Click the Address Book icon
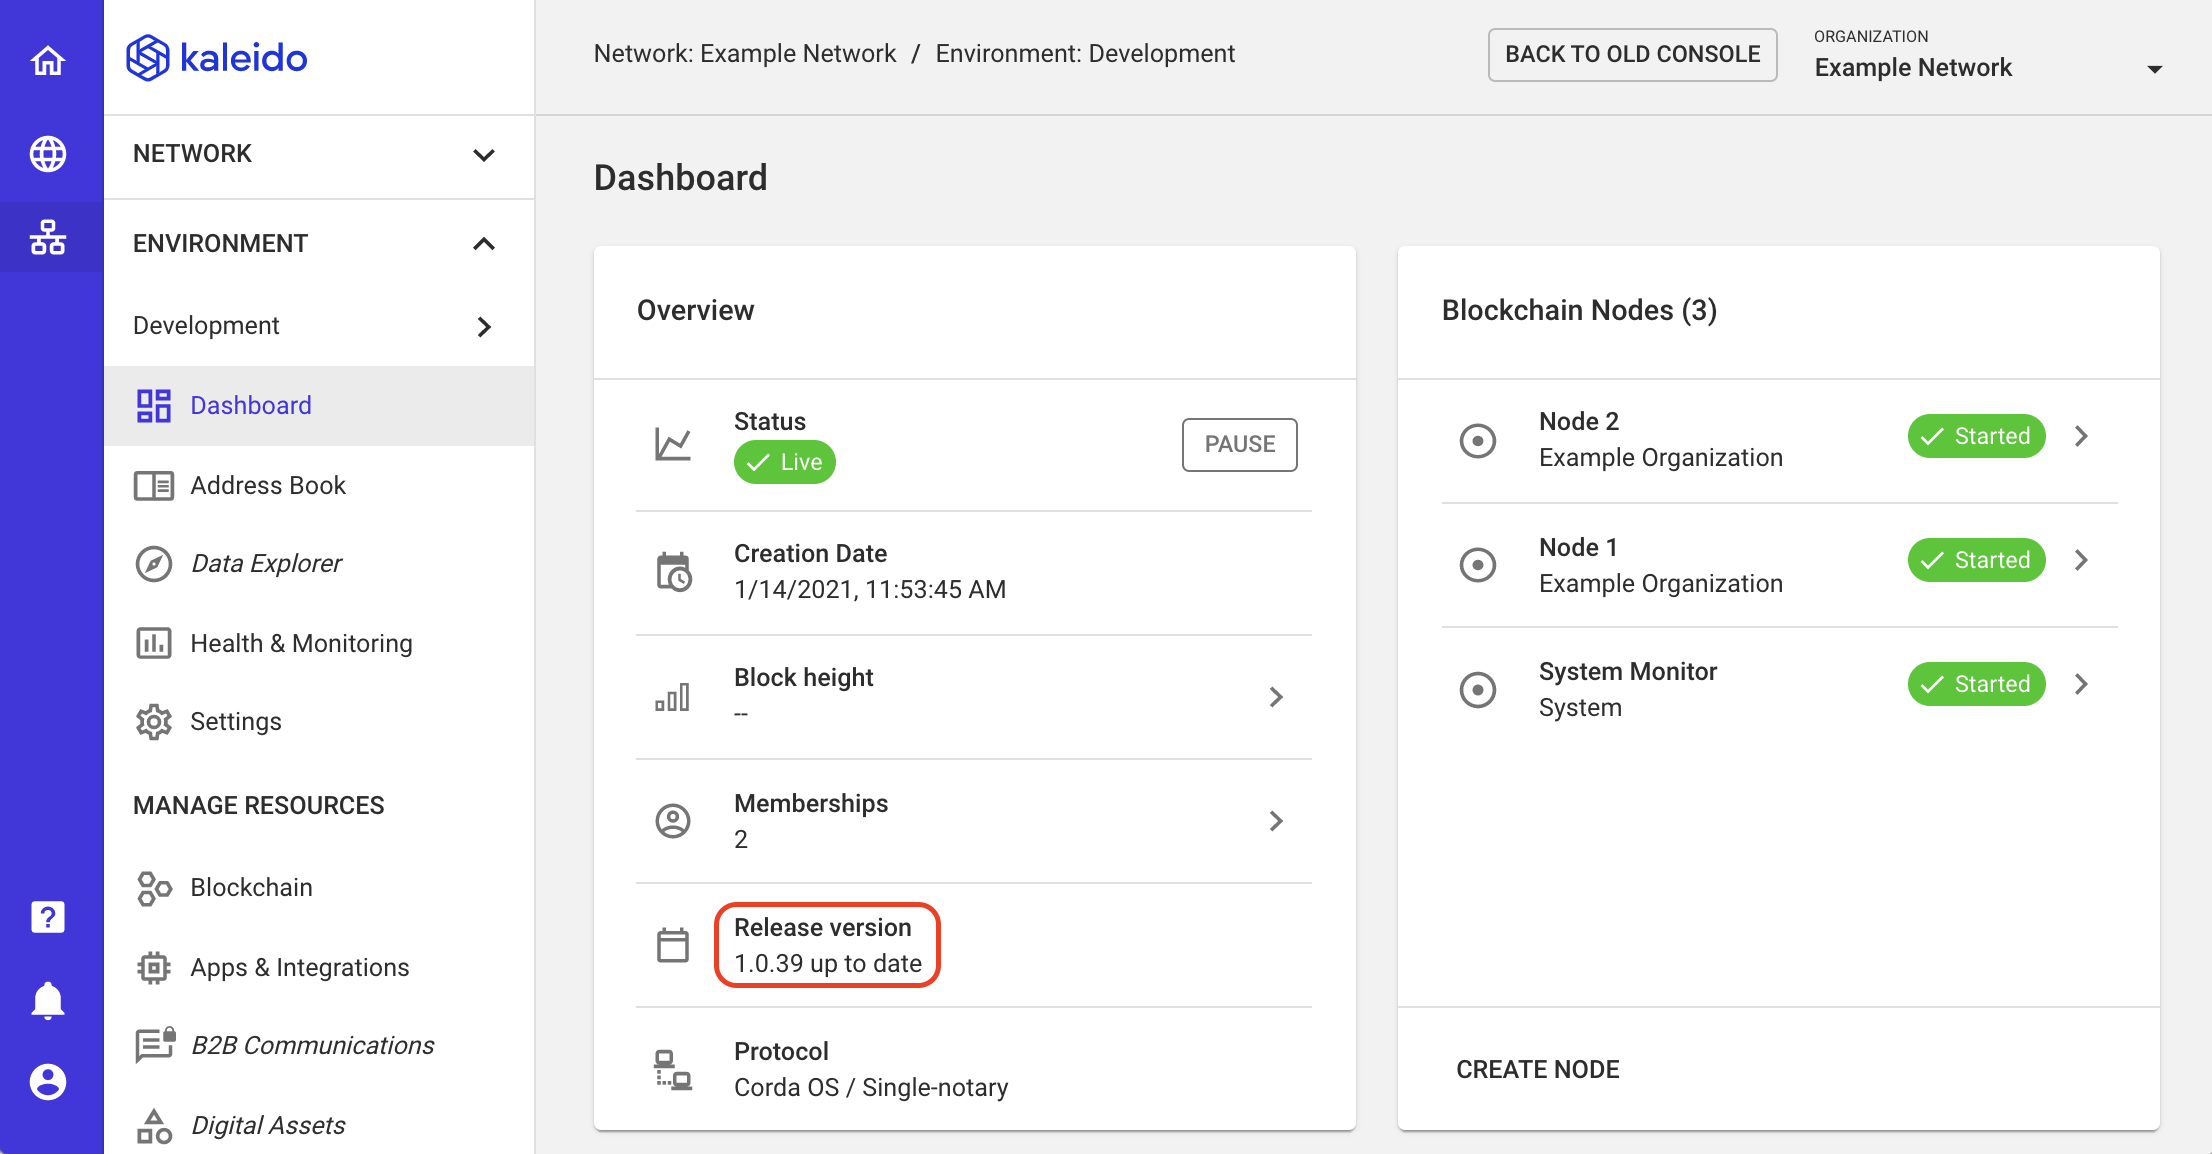Image resolution: width=2212 pixels, height=1154 pixels. (155, 483)
